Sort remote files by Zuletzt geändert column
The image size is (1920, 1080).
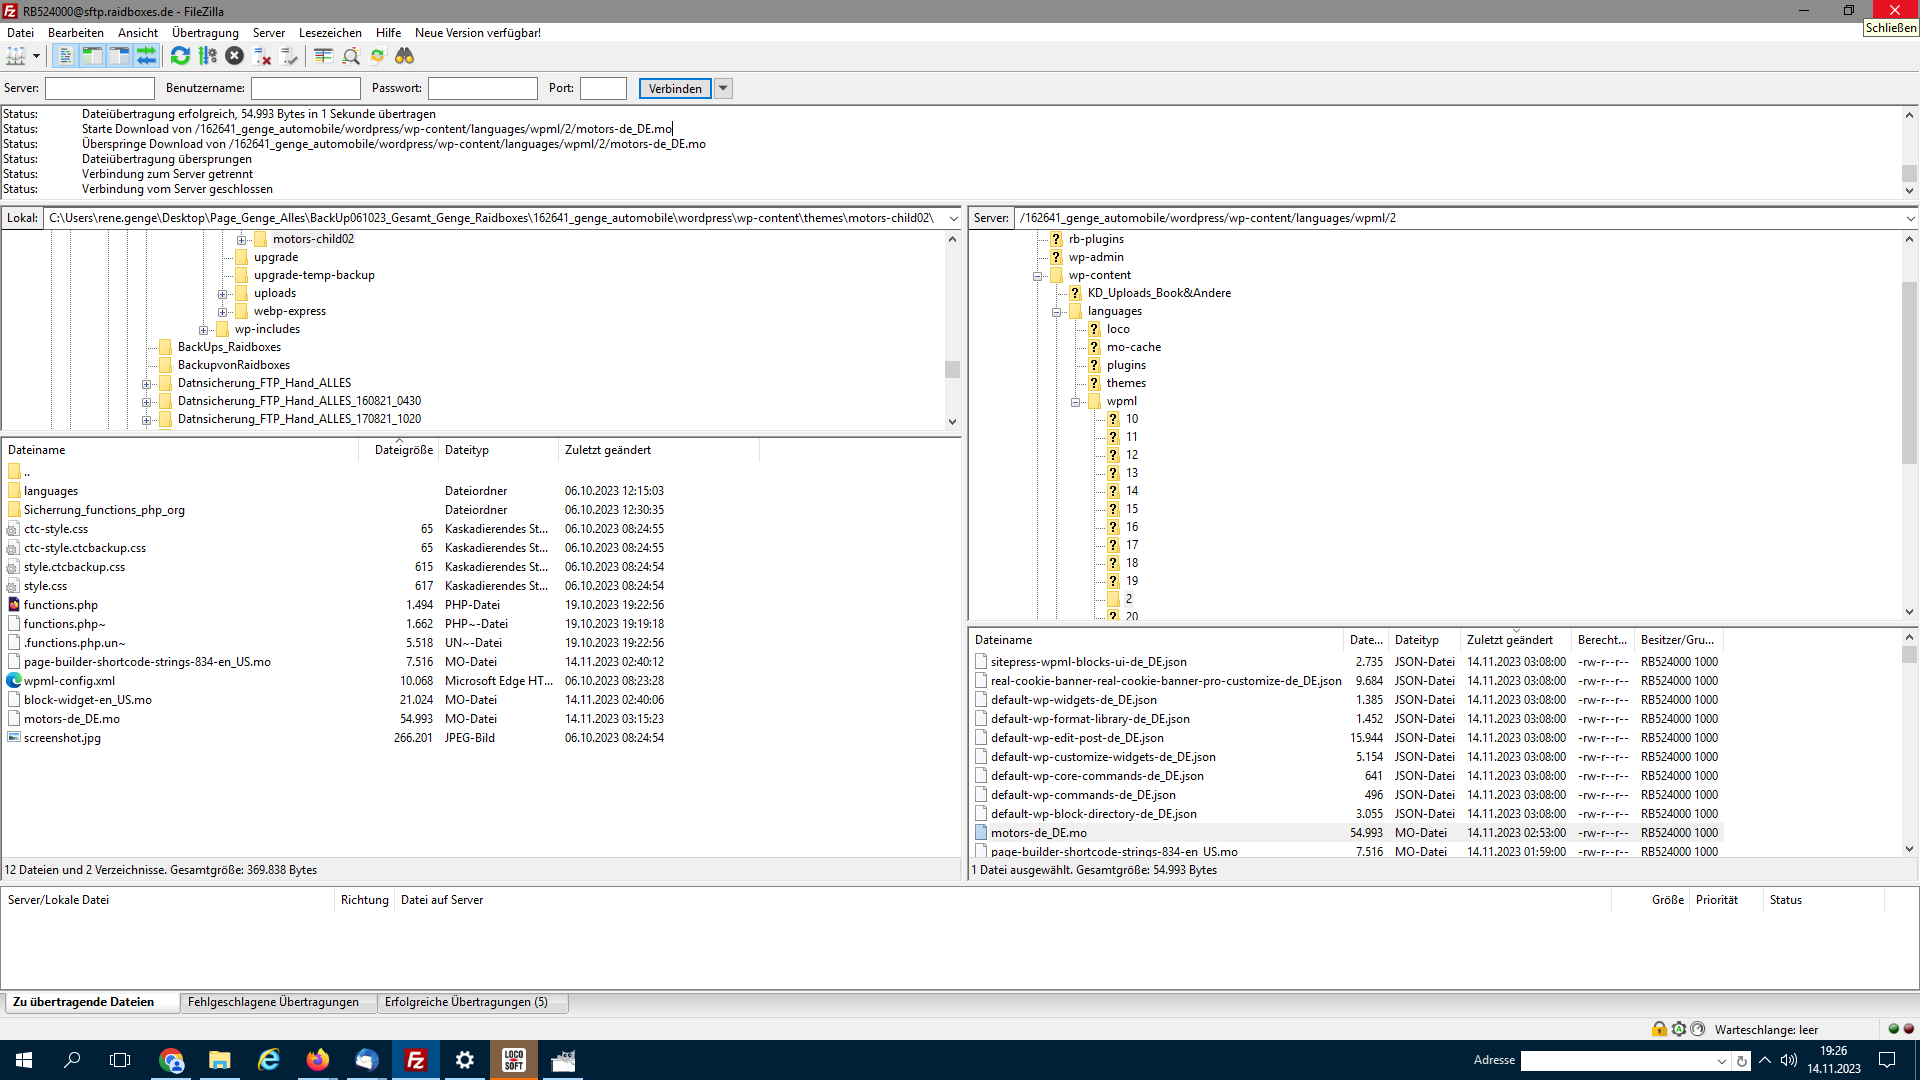click(1509, 640)
